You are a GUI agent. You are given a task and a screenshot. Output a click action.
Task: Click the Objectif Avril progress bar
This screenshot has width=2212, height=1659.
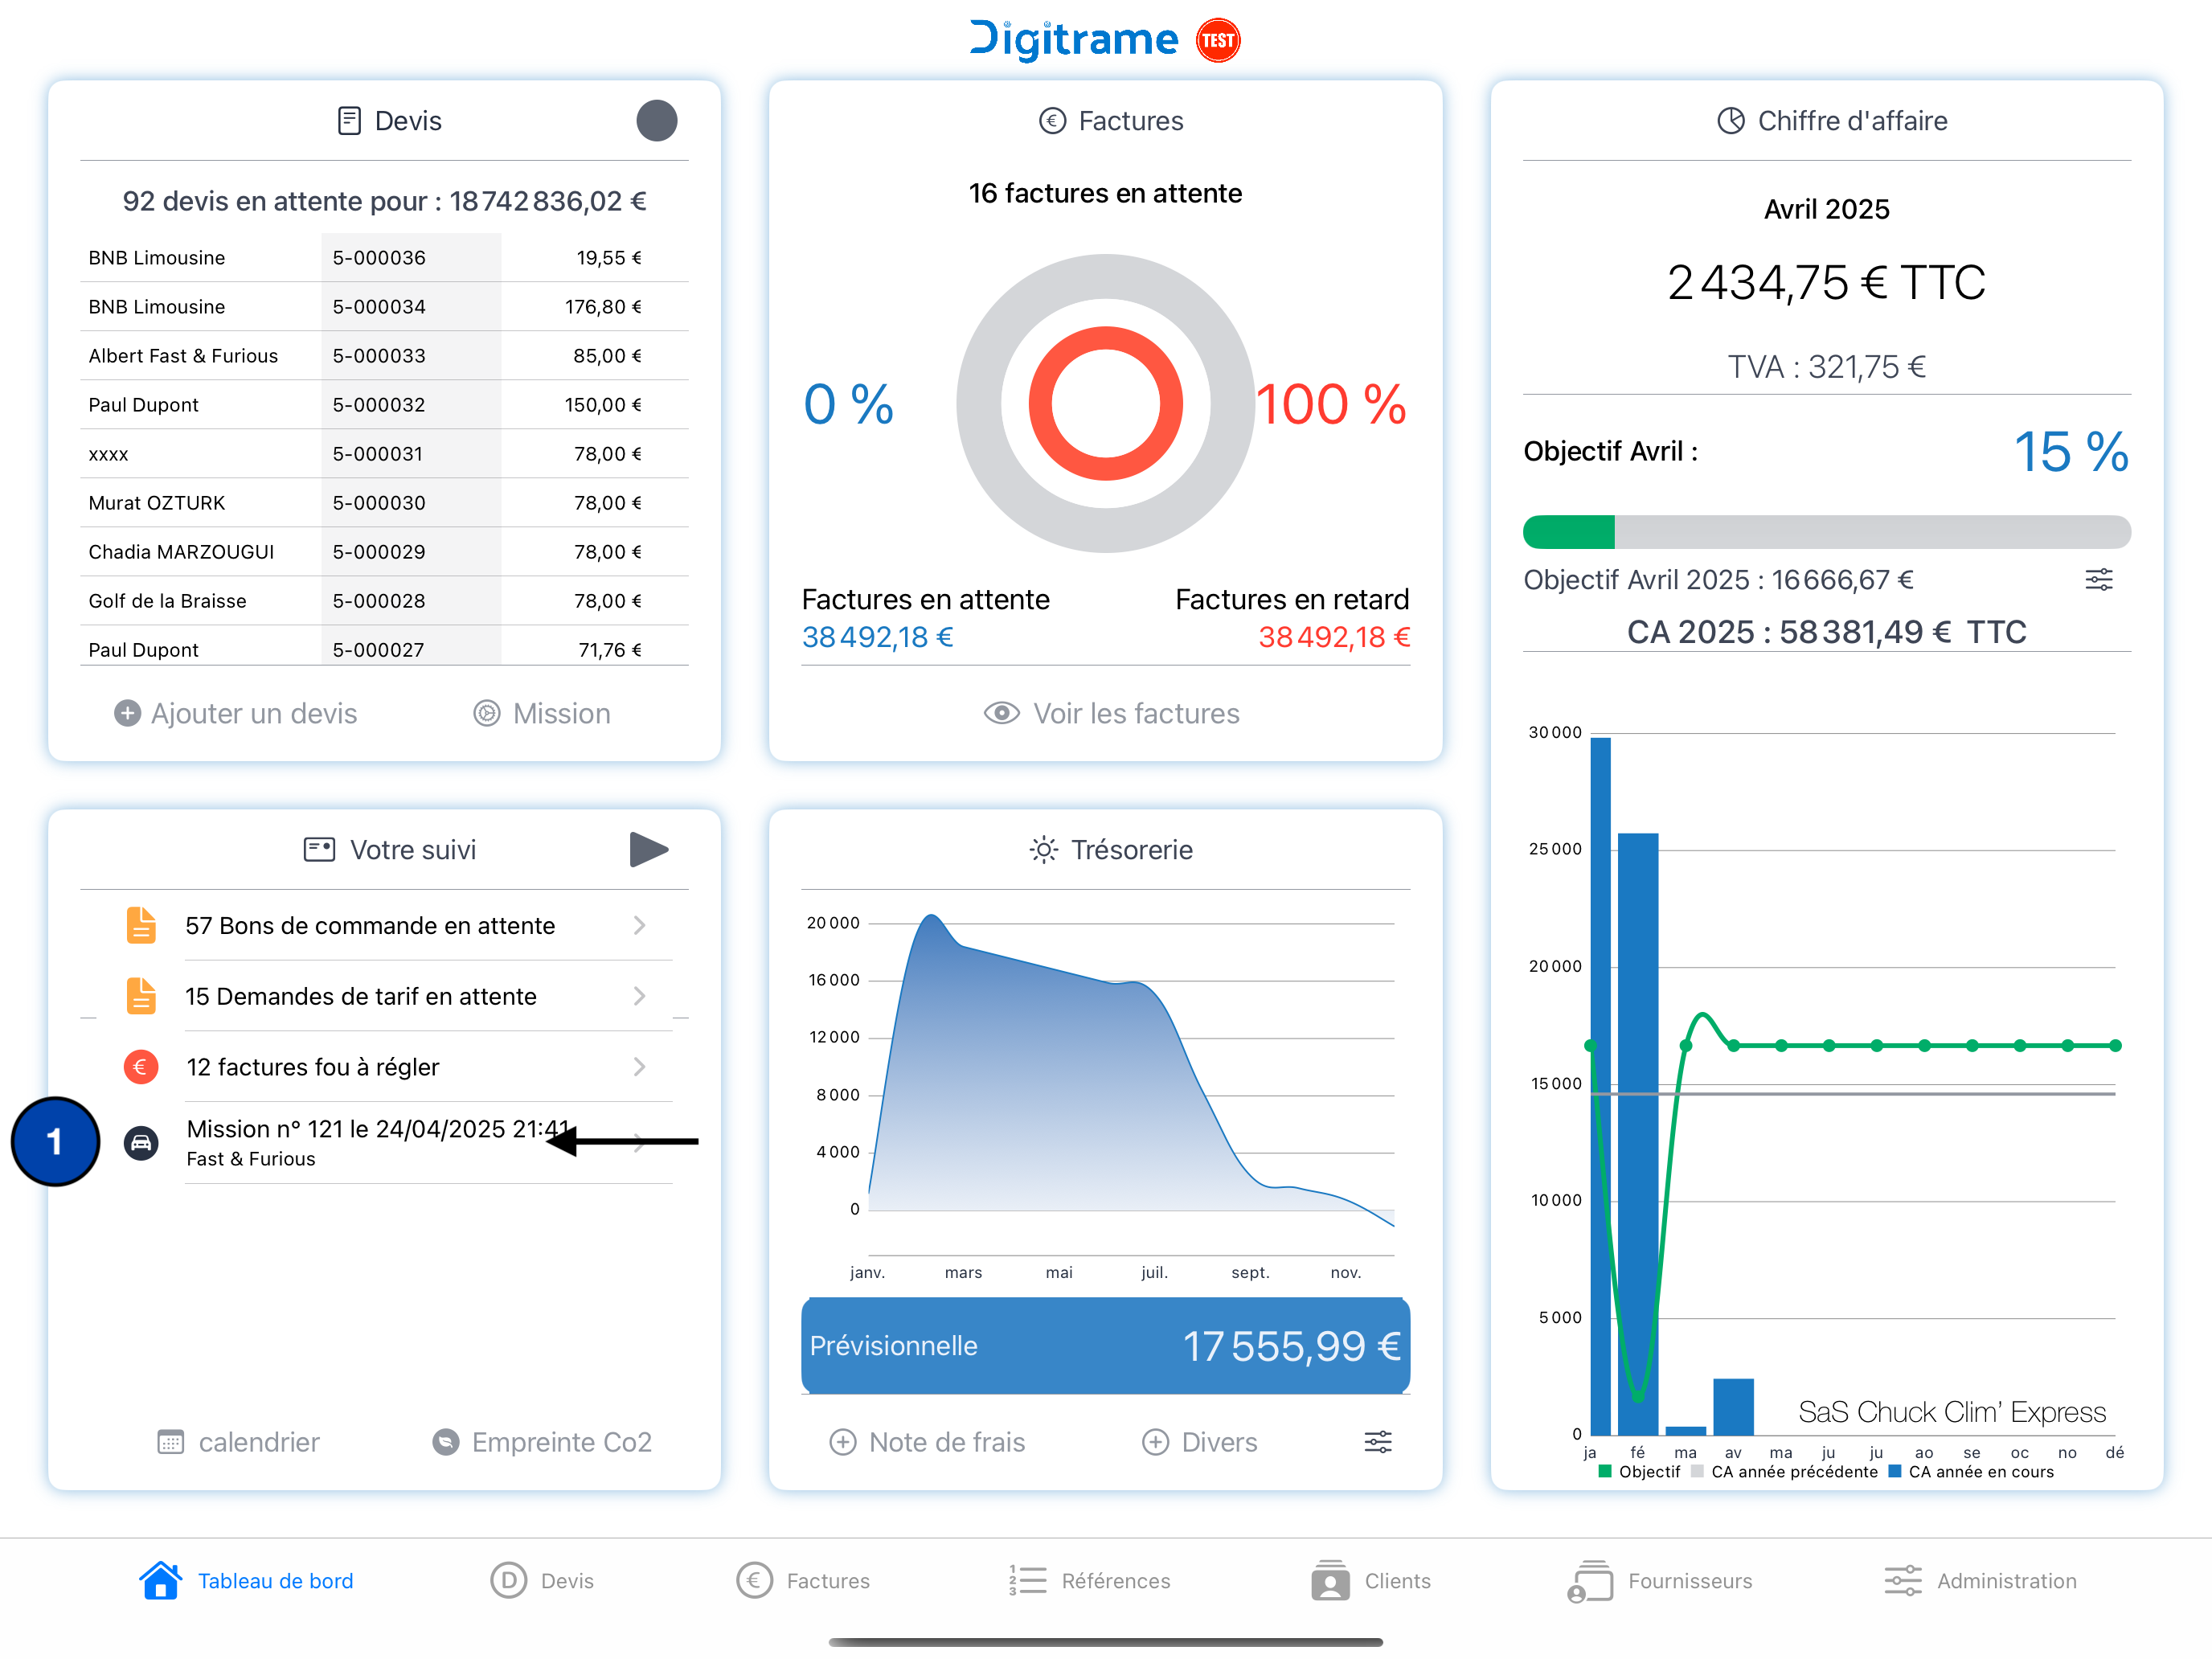[x=1826, y=532]
